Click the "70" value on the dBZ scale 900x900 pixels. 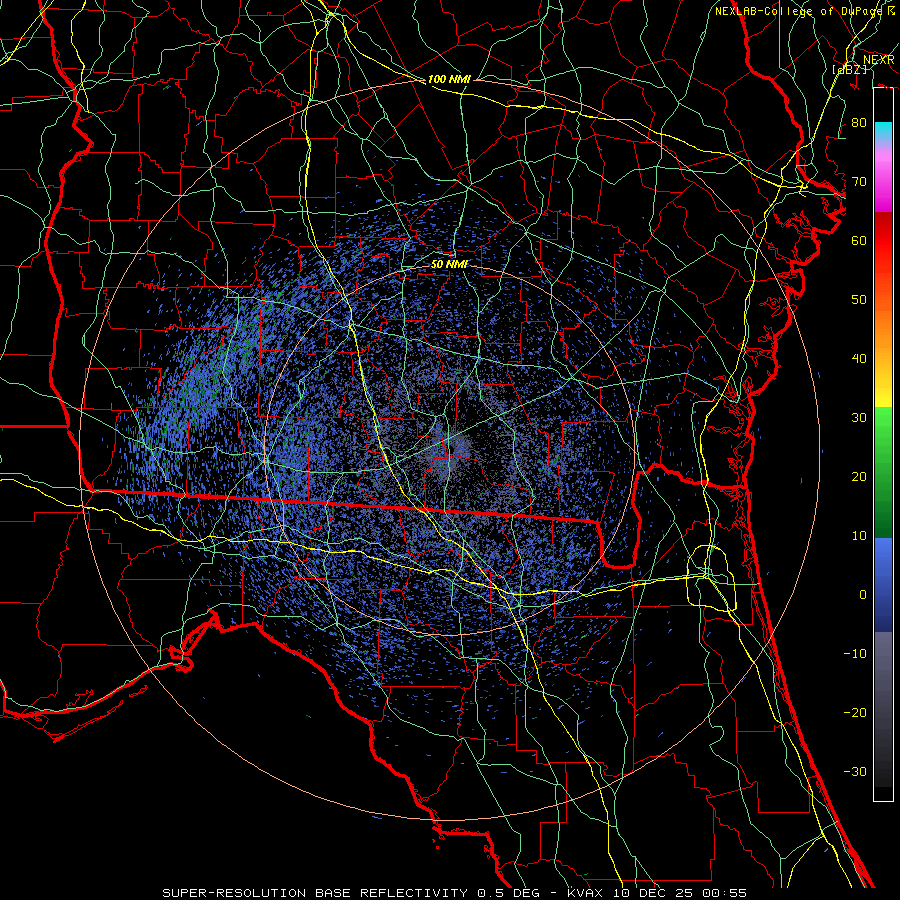(859, 182)
